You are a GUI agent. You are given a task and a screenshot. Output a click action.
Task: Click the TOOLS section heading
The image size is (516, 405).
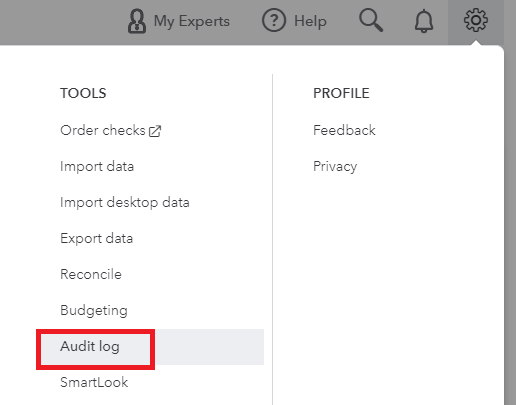click(83, 93)
